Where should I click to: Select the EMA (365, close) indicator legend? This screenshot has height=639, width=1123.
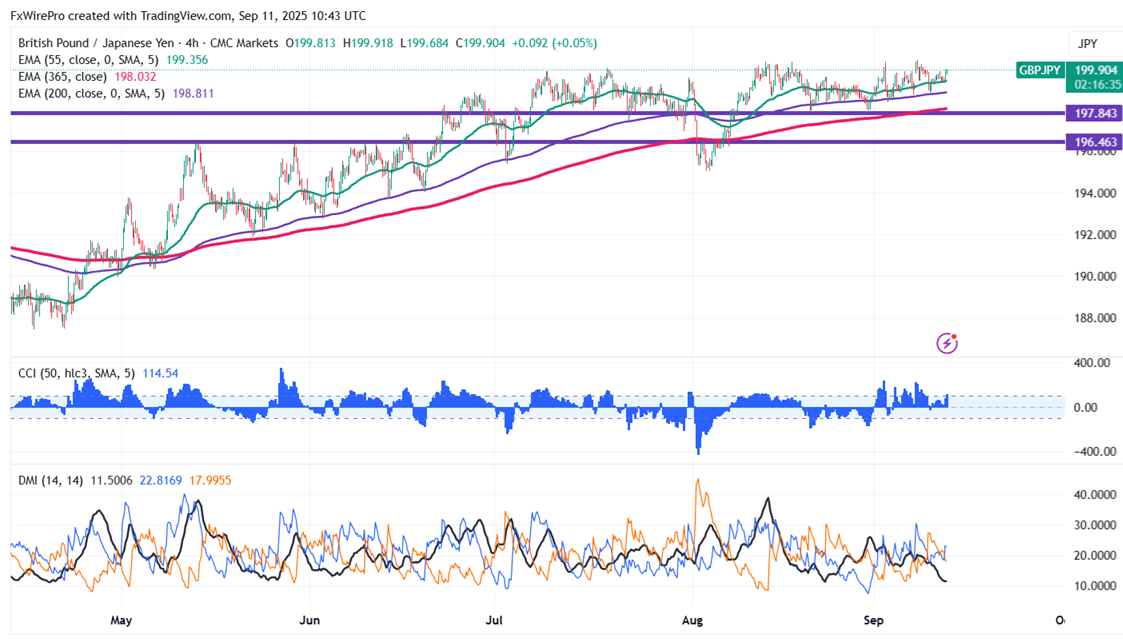pyautogui.click(x=62, y=77)
